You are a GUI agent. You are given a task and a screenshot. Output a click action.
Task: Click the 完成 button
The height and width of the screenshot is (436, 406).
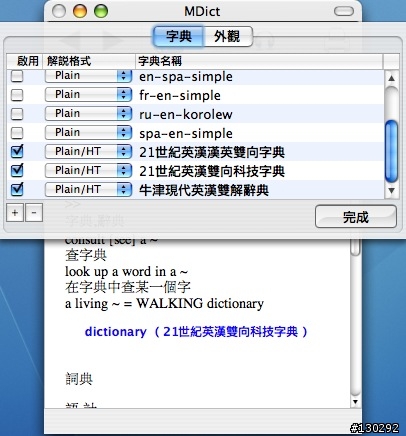[x=356, y=217]
